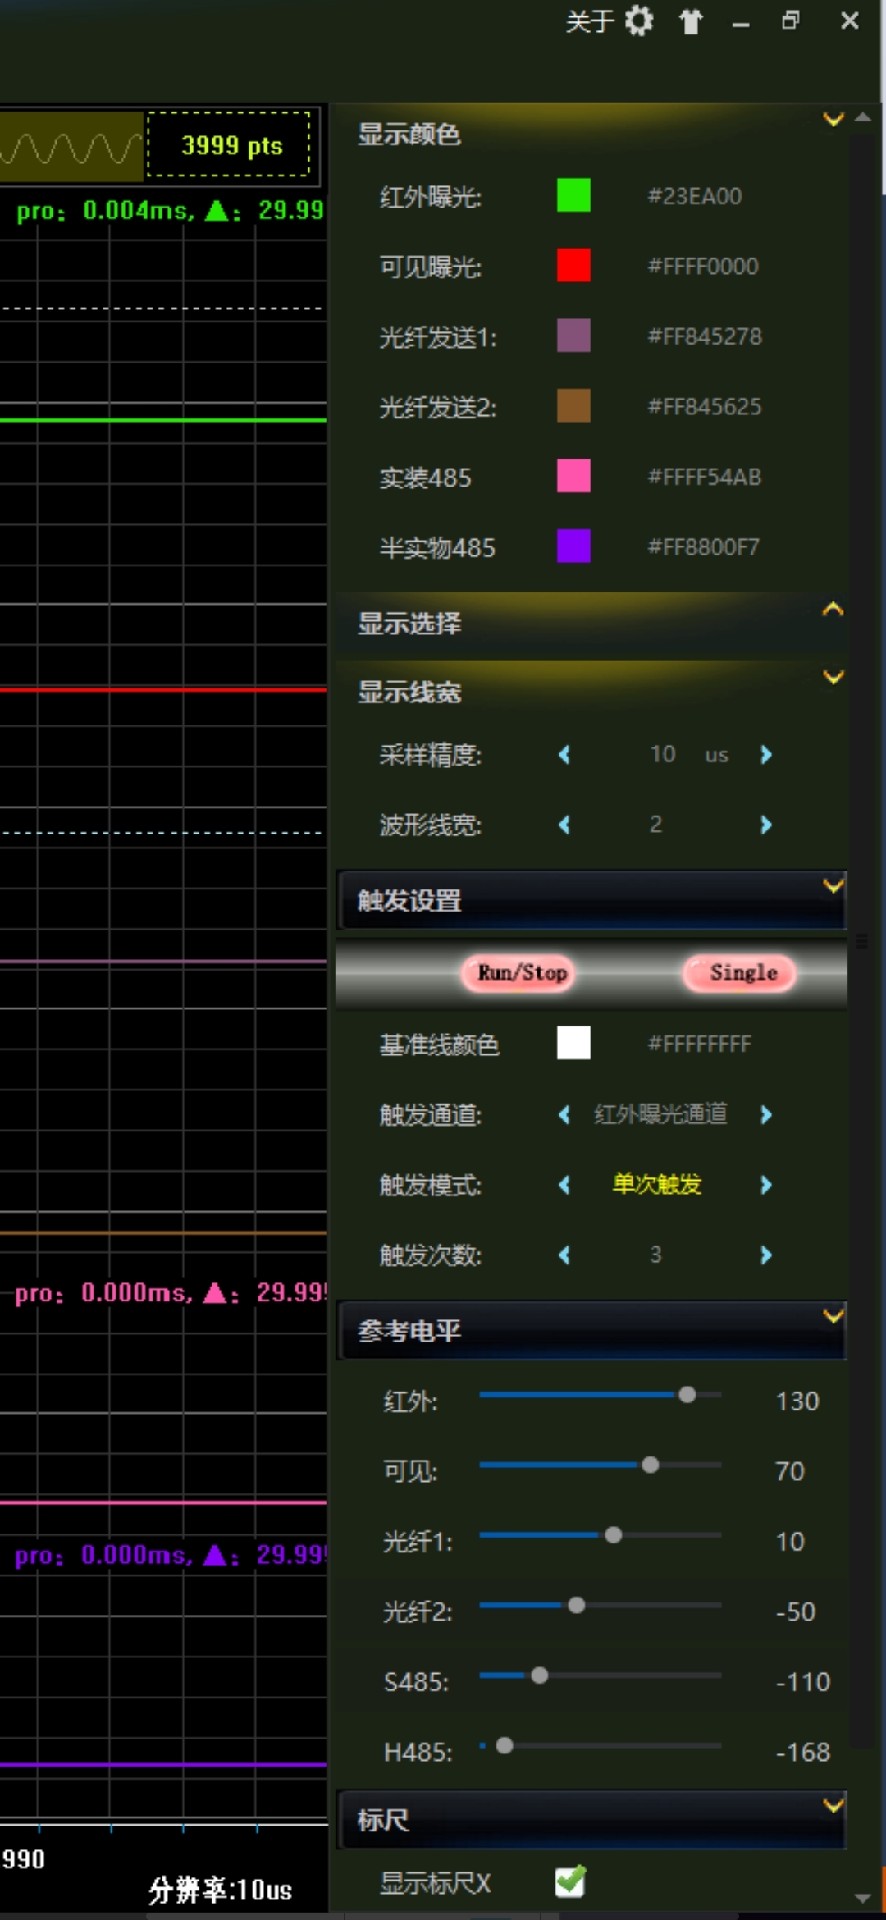Screen dimensions: 886x1920
Task: Click the #FF845625 hex value
Action: coord(705,406)
